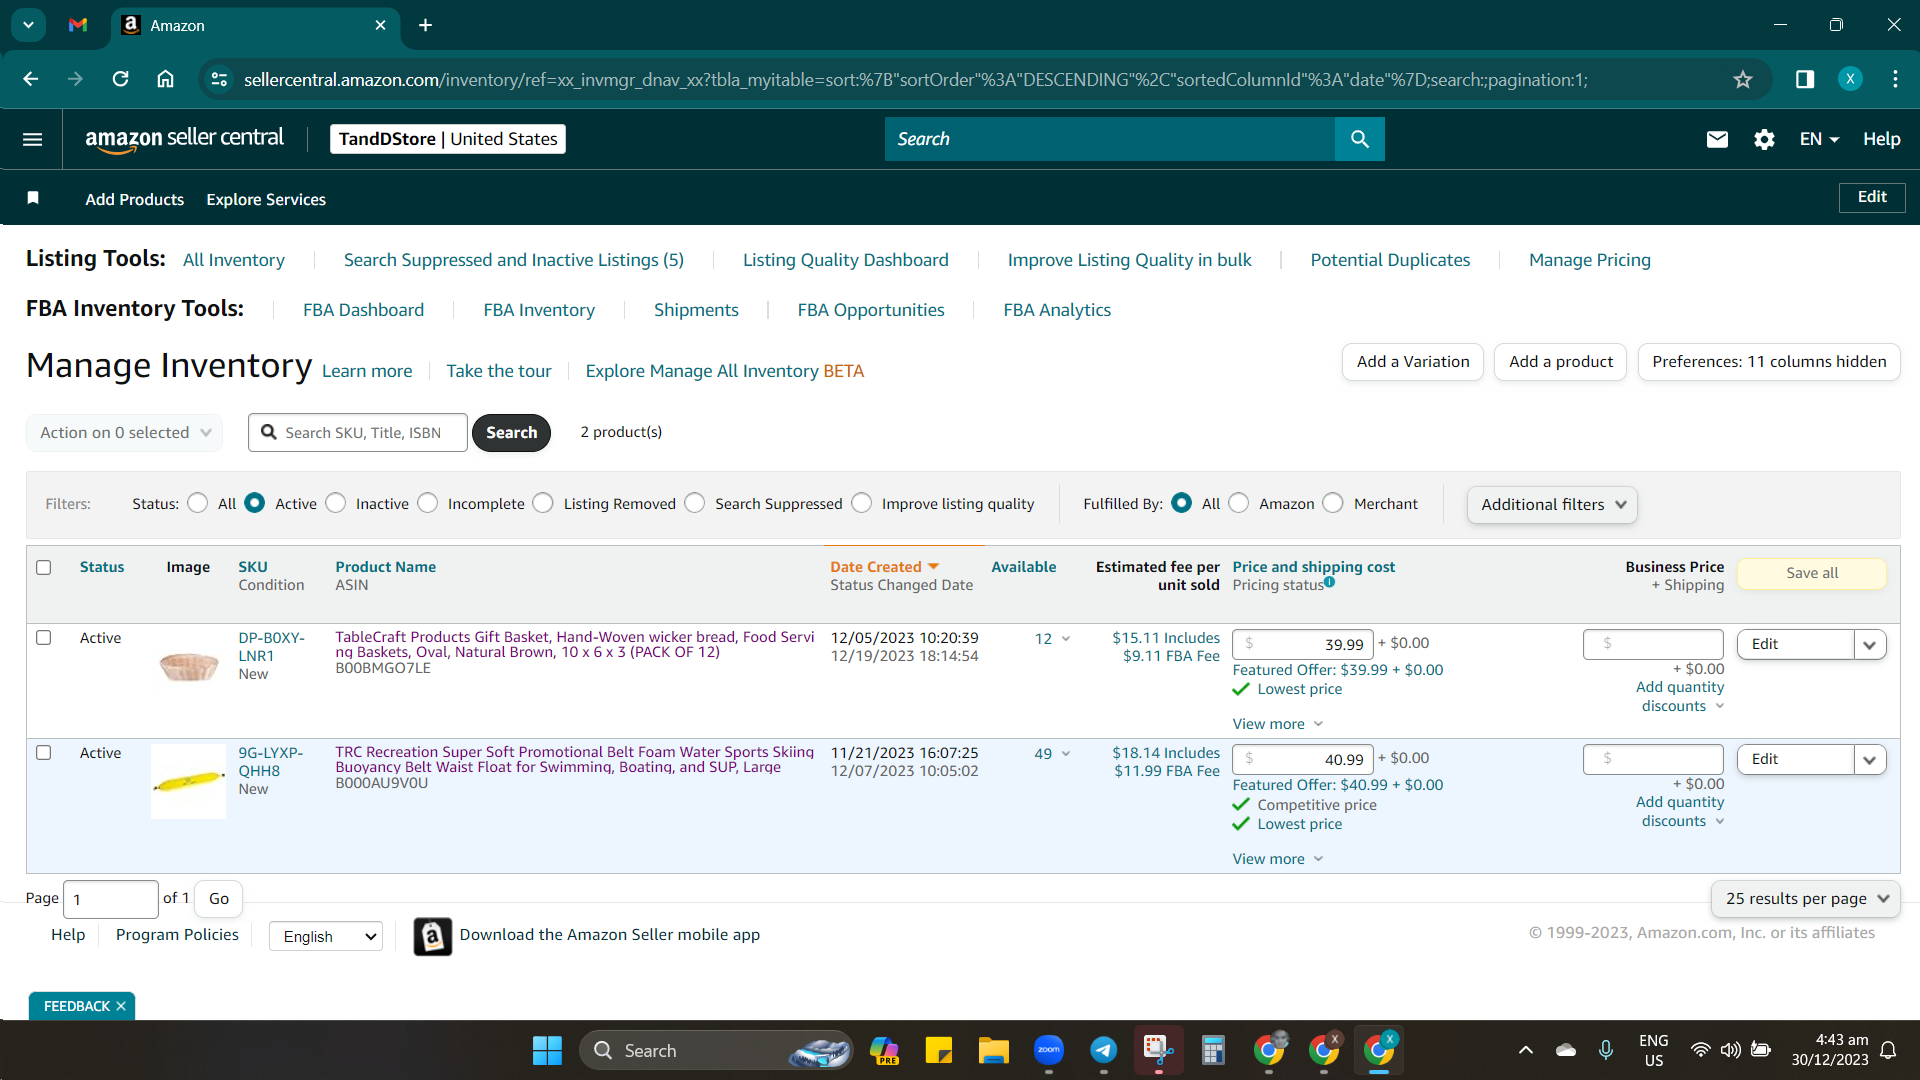Open the browser side panel icon
This screenshot has height=1080, width=1920.
(1804, 79)
